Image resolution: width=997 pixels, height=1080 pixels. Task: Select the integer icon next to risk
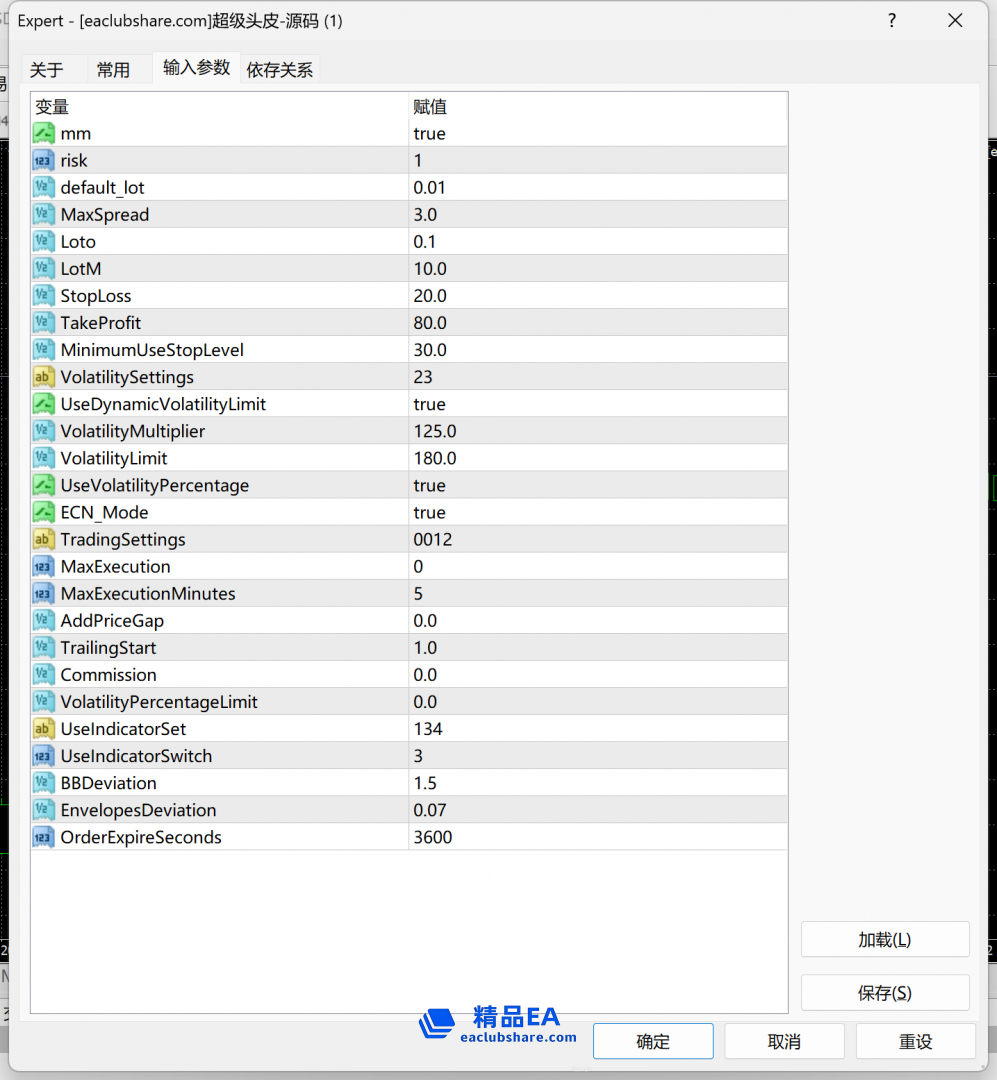pos(43,160)
